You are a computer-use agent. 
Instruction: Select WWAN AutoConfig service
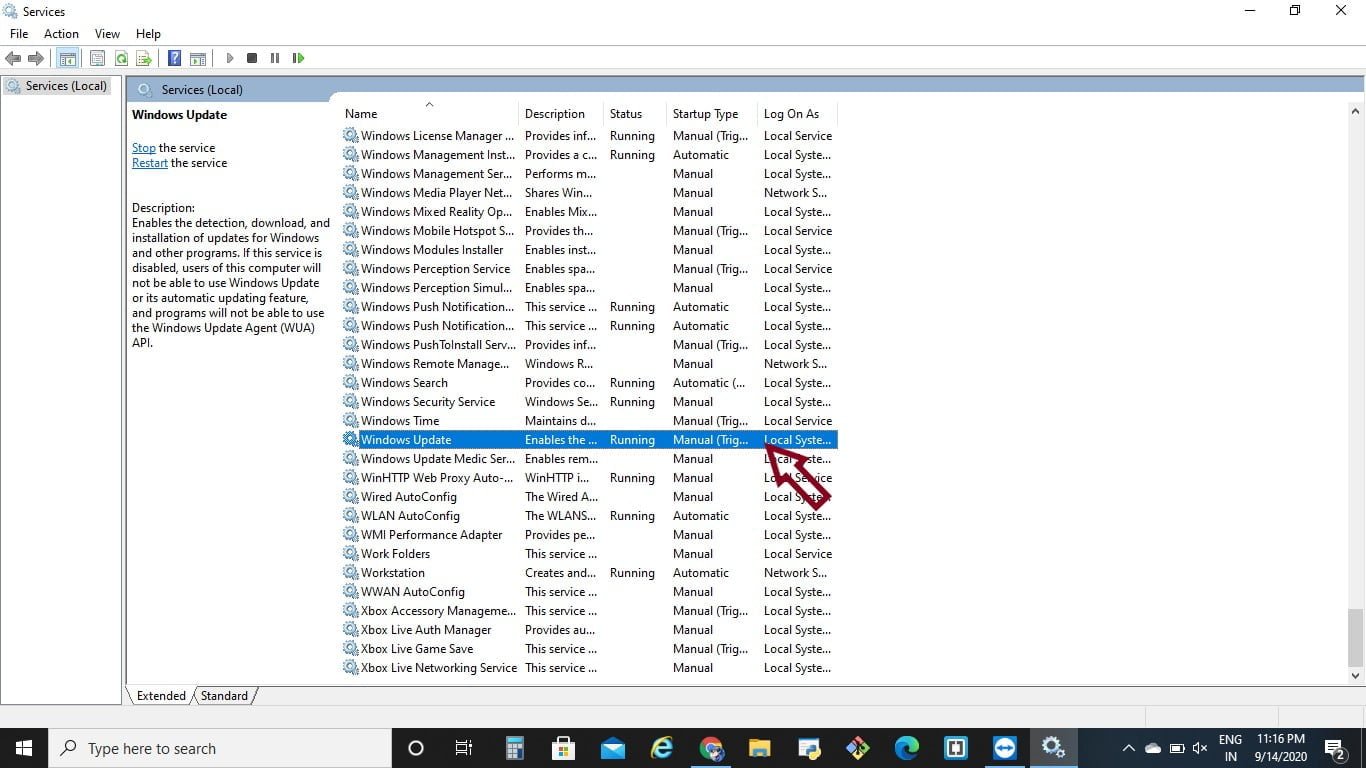click(589, 592)
